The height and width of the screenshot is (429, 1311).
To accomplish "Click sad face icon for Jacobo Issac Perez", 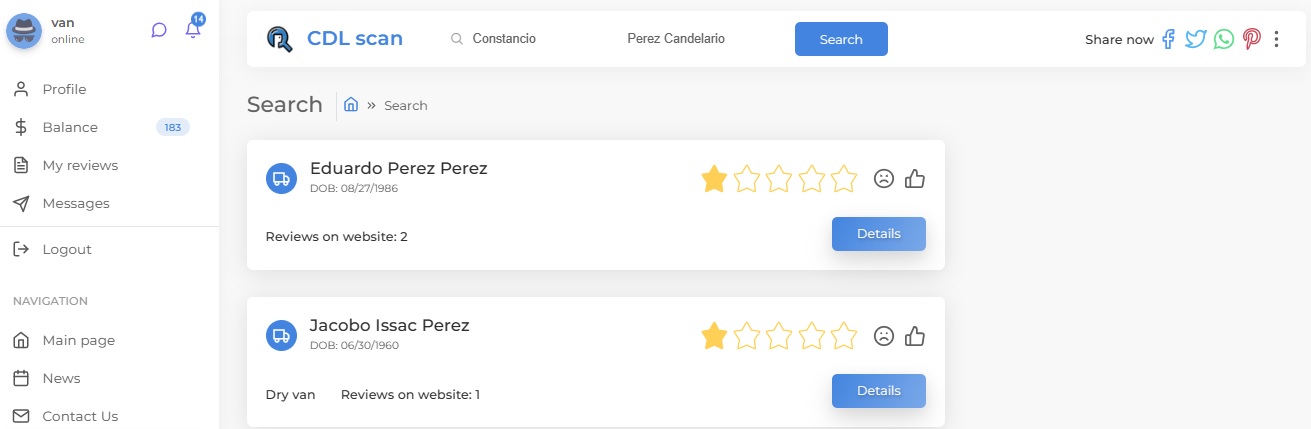I will 884,336.
